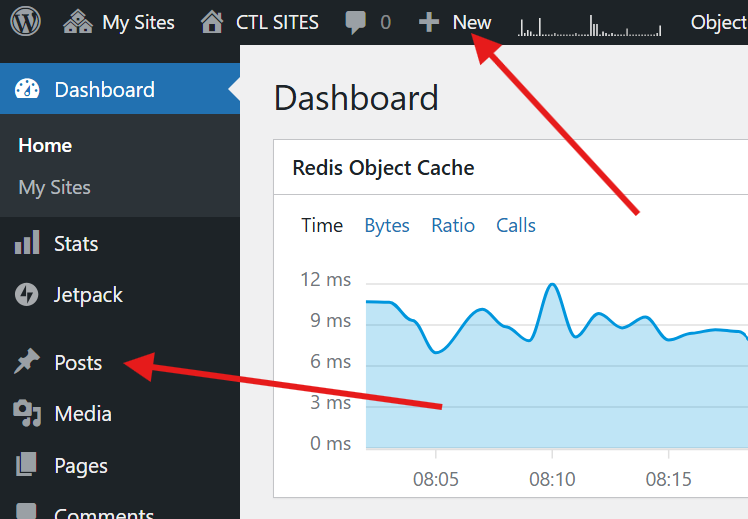Open the My Sites admin bar menu
The image size is (748, 519).
138,22
